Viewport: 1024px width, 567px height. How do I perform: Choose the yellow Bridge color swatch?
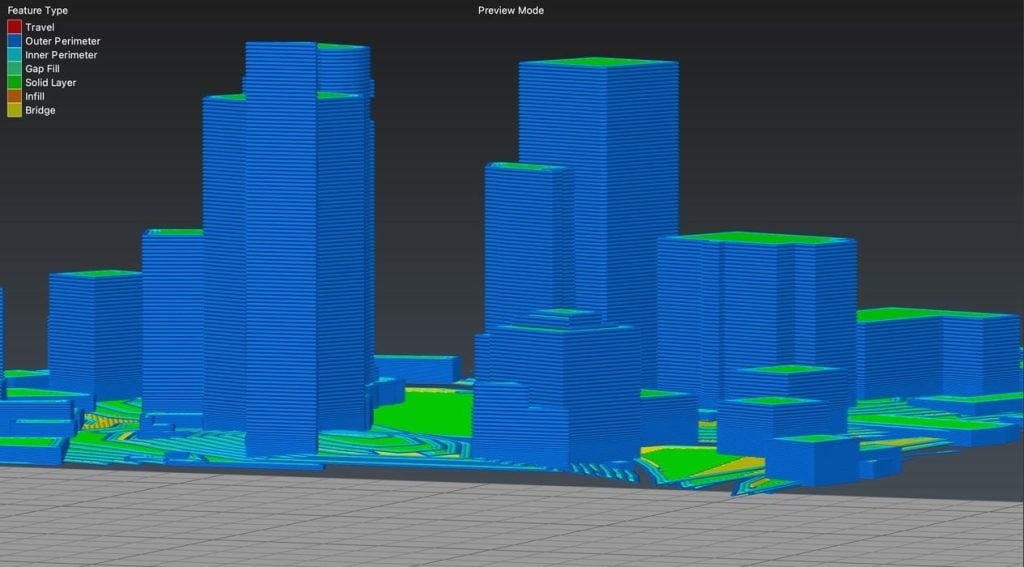click(x=14, y=111)
